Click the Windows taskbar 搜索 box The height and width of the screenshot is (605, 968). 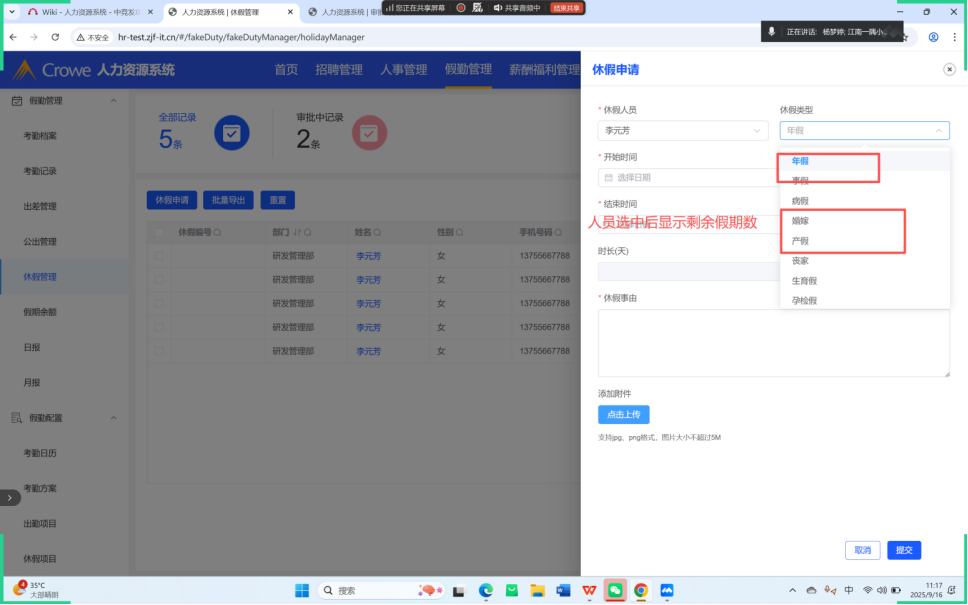coord(382,591)
